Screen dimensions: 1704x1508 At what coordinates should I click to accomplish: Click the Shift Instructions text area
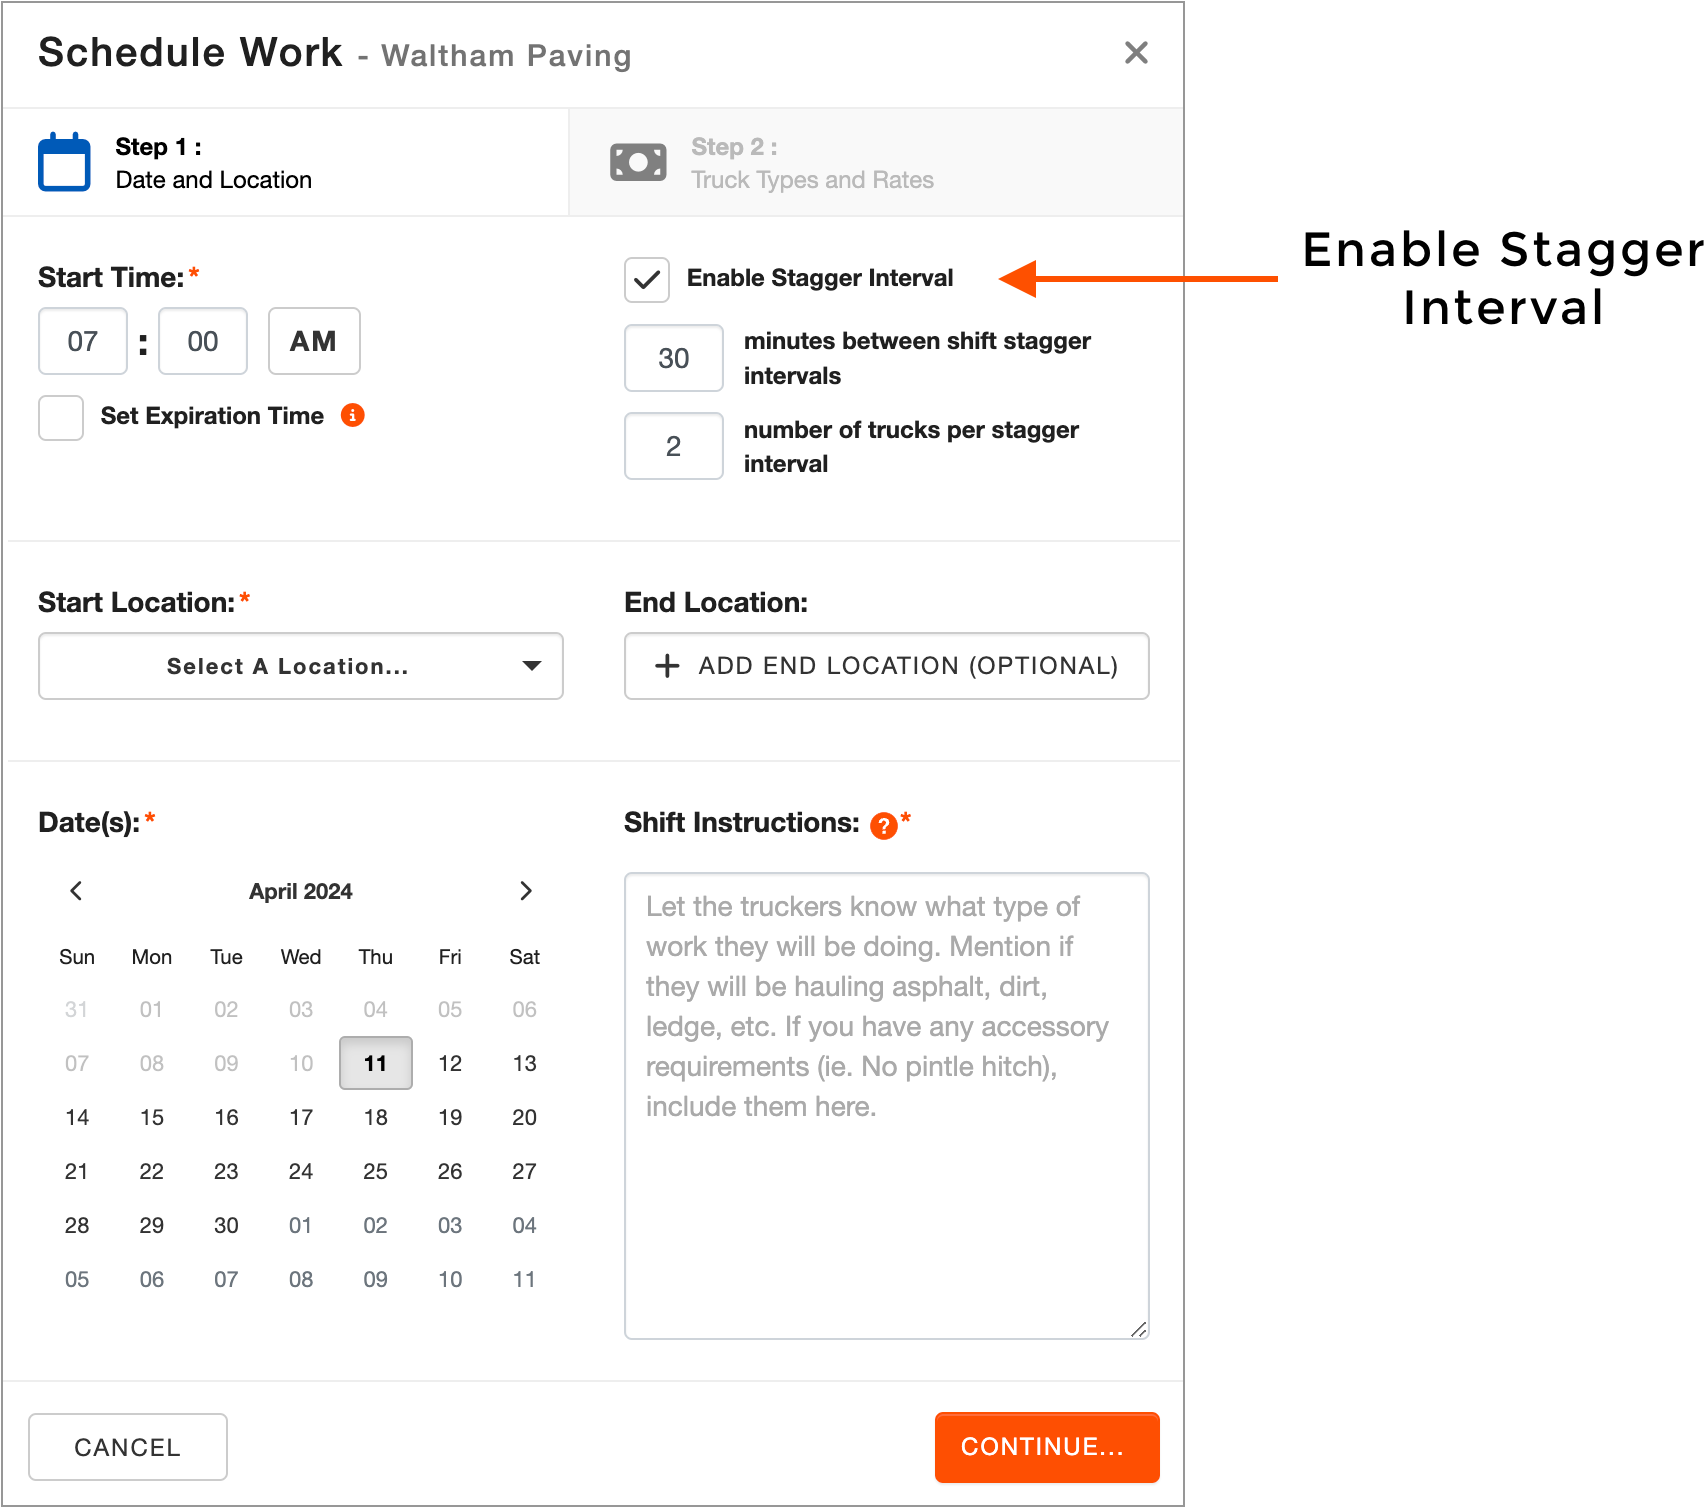887,1106
